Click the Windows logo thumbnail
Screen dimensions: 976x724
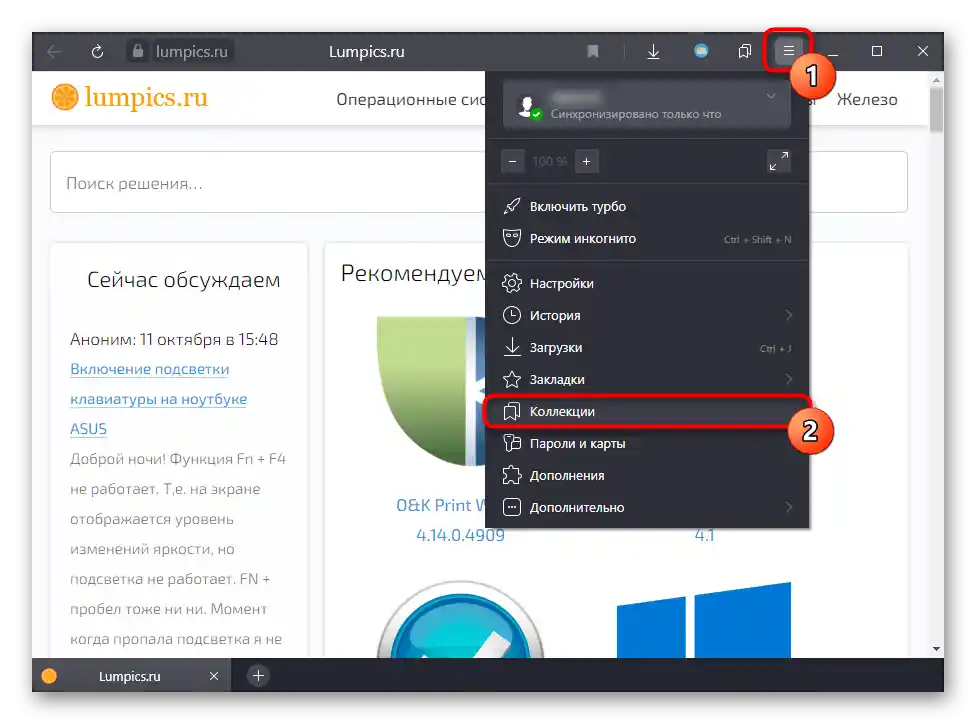[x=703, y=620]
